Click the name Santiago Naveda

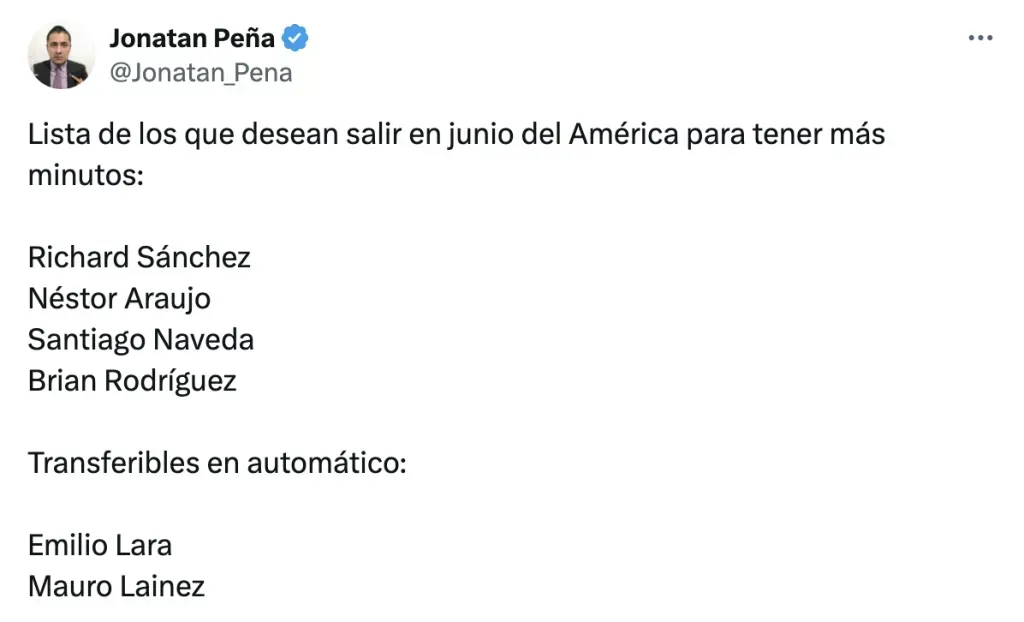[x=141, y=339]
